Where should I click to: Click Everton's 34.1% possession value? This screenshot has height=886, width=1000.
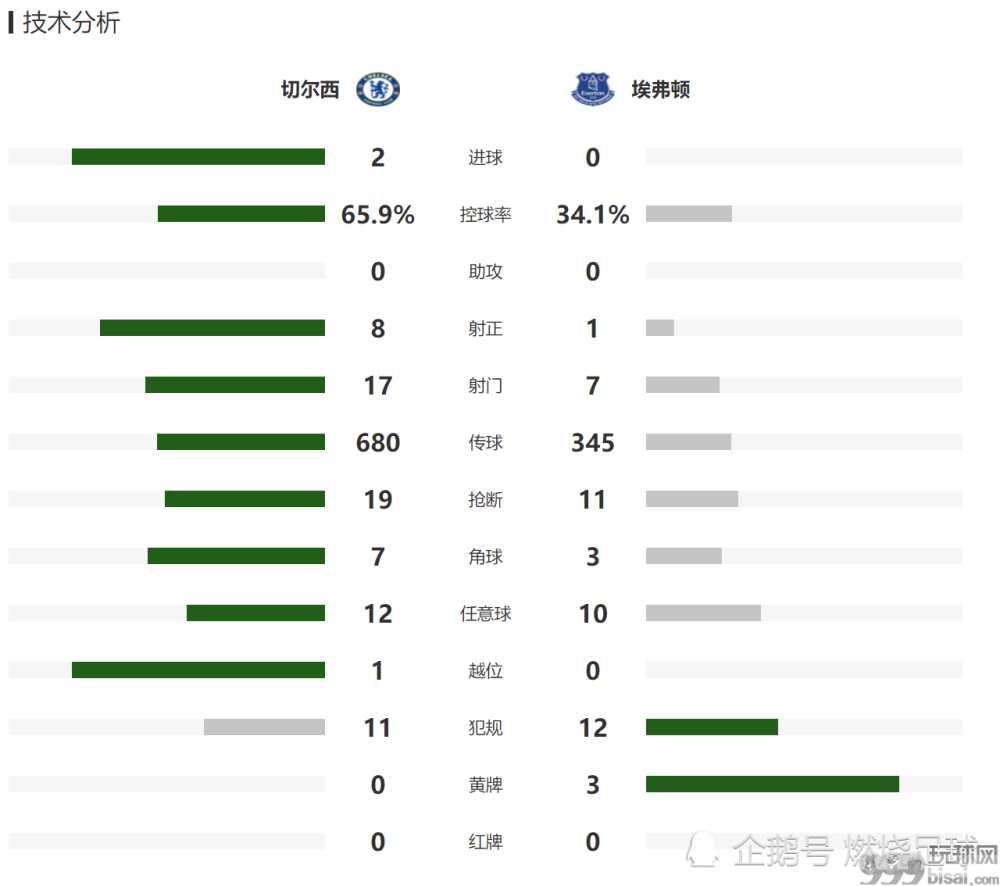pos(592,214)
